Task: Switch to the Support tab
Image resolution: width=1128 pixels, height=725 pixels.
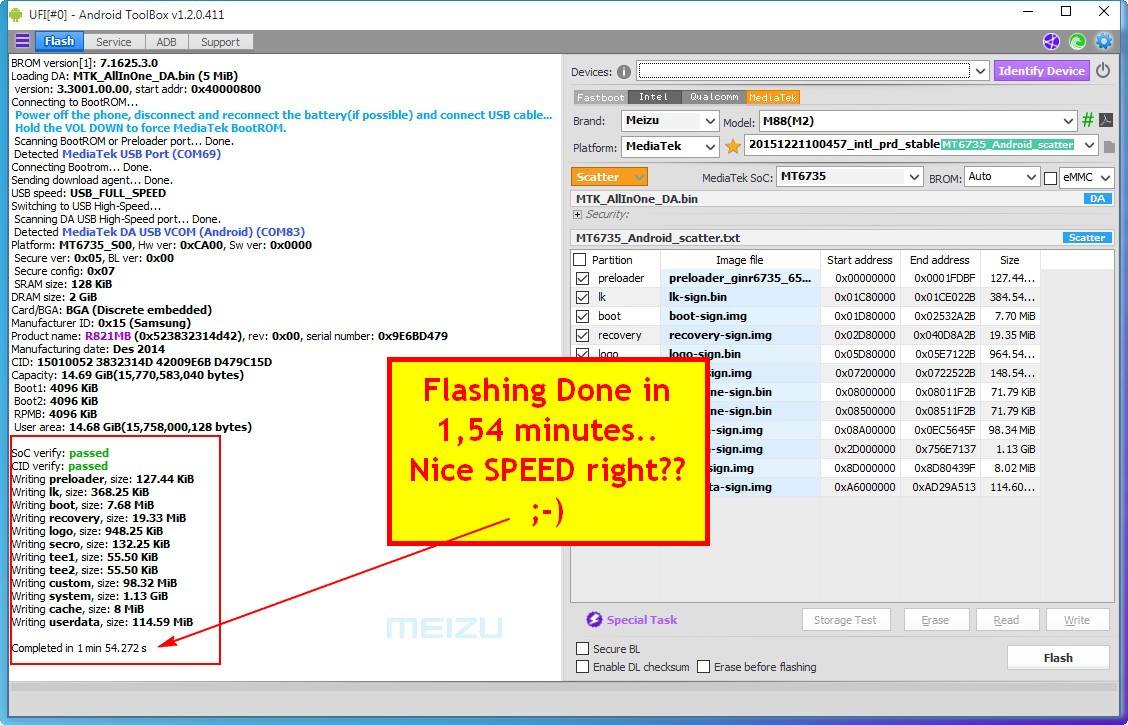Action: (x=220, y=42)
